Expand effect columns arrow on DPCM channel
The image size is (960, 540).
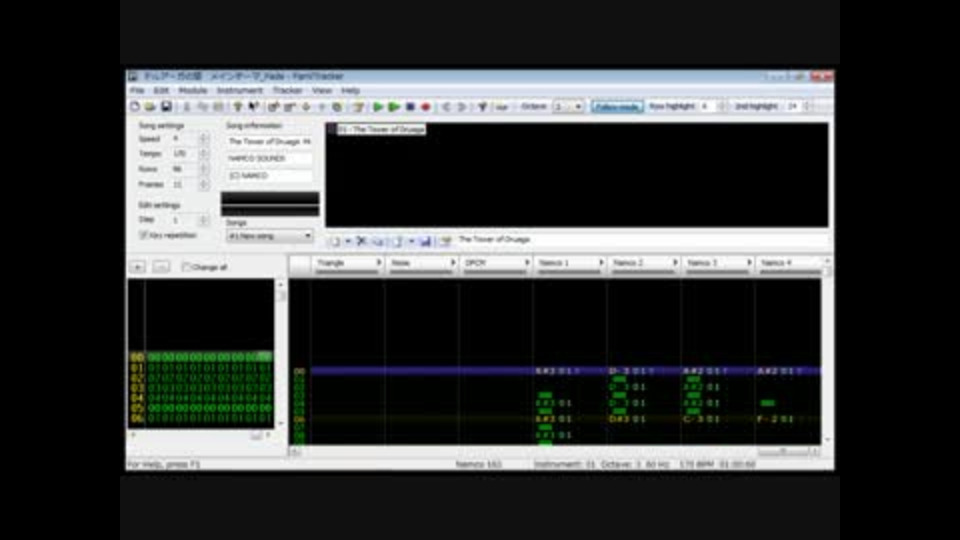[x=527, y=263]
